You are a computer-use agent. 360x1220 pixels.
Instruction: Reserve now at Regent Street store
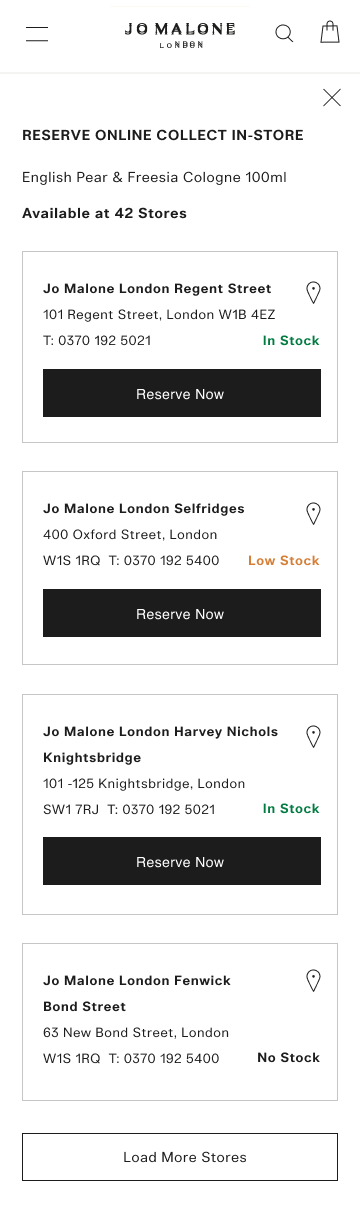point(182,393)
